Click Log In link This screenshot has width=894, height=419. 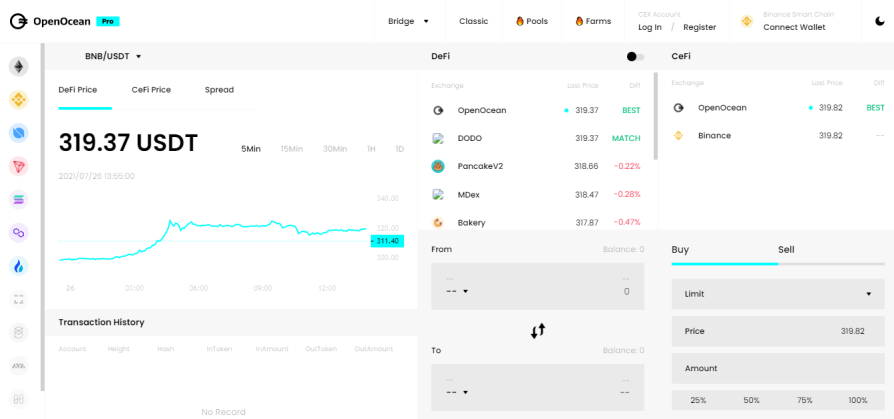(650, 27)
